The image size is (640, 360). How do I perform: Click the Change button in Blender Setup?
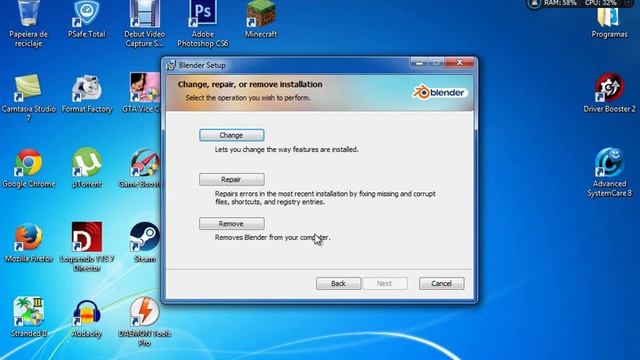[231, 135]
